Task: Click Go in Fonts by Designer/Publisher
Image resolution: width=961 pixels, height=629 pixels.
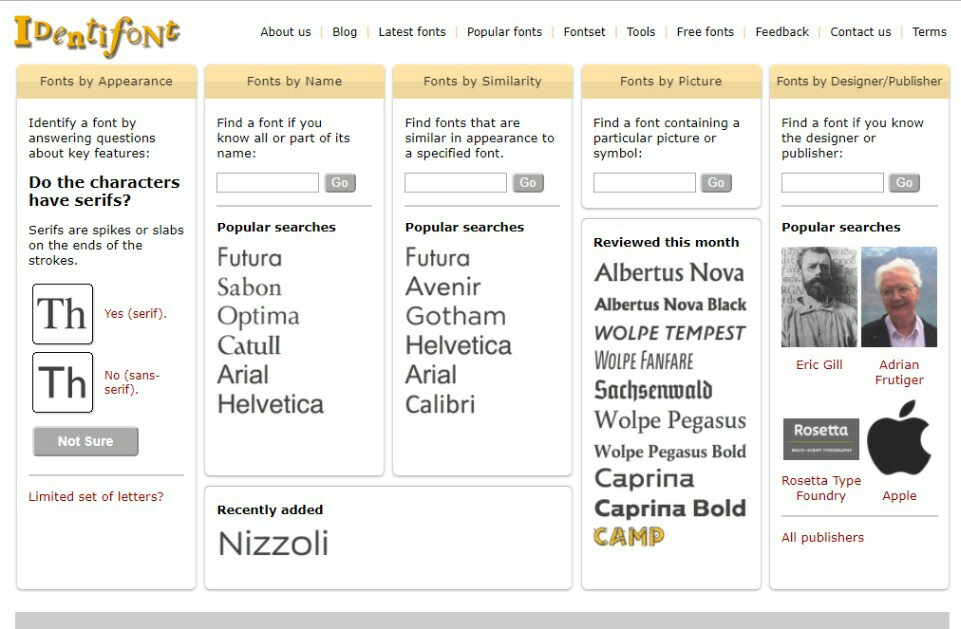Action: tap(905, 183)
